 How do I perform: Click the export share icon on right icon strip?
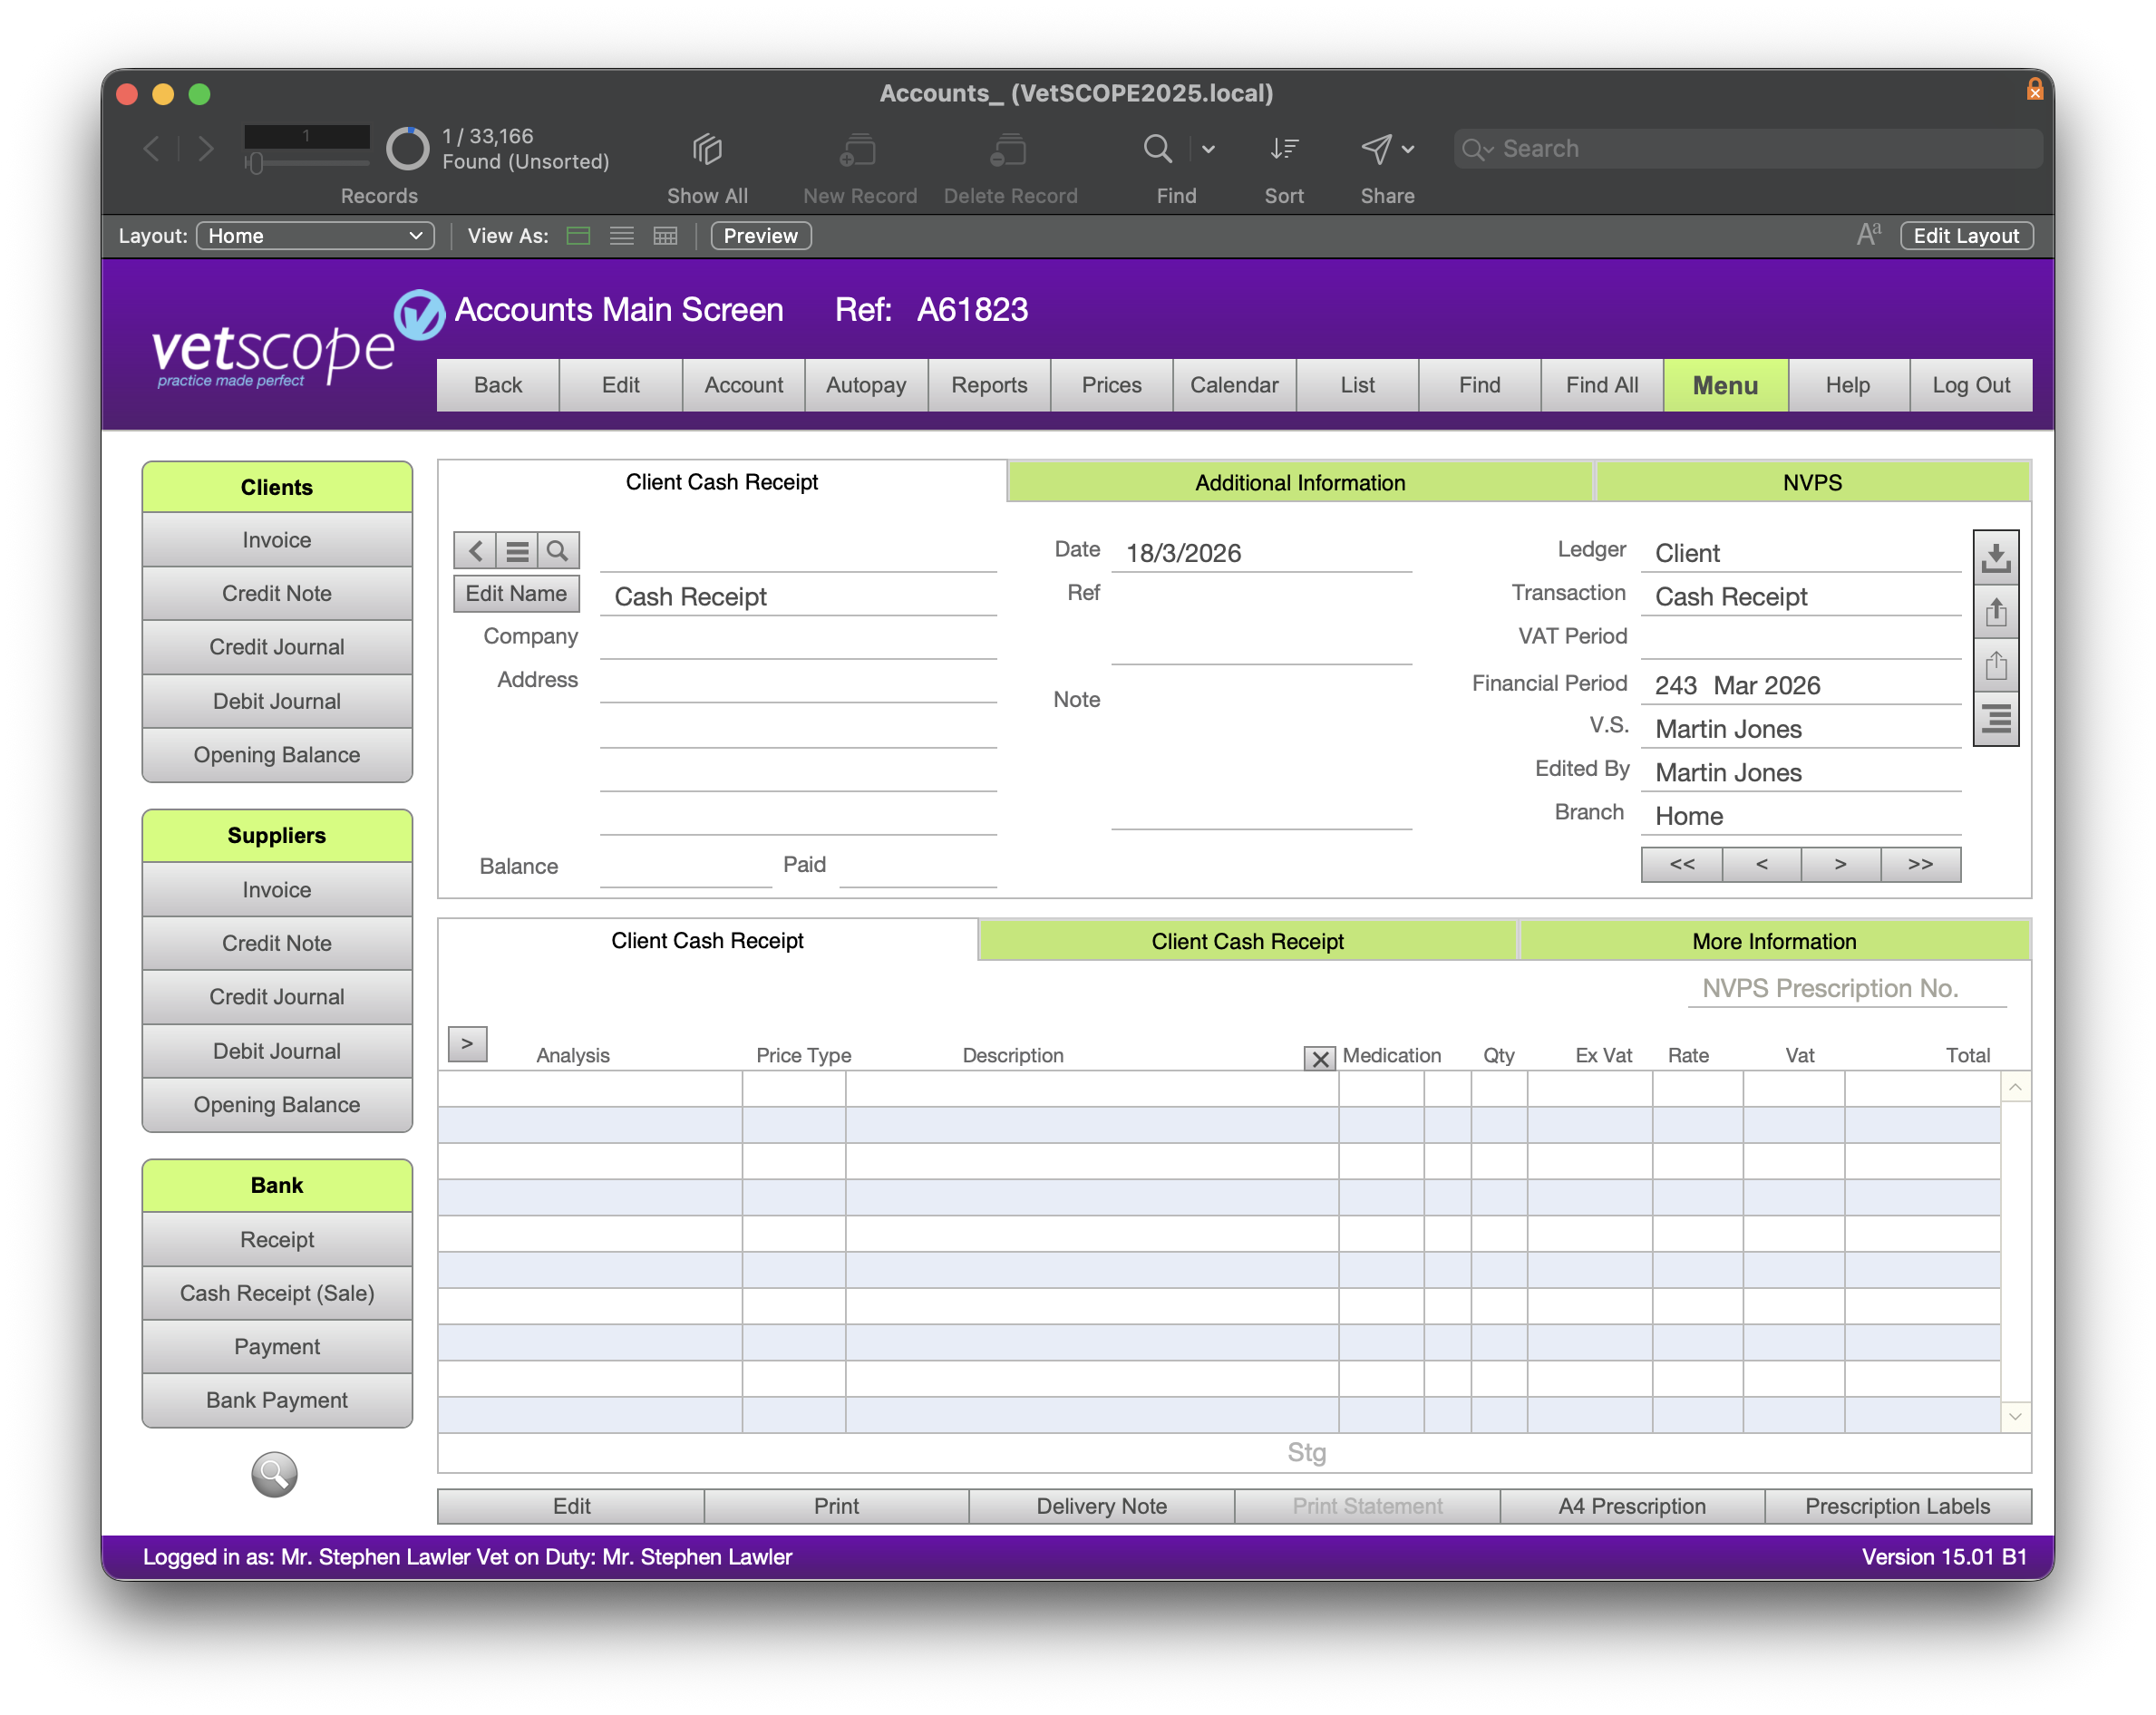[1996, 612]
